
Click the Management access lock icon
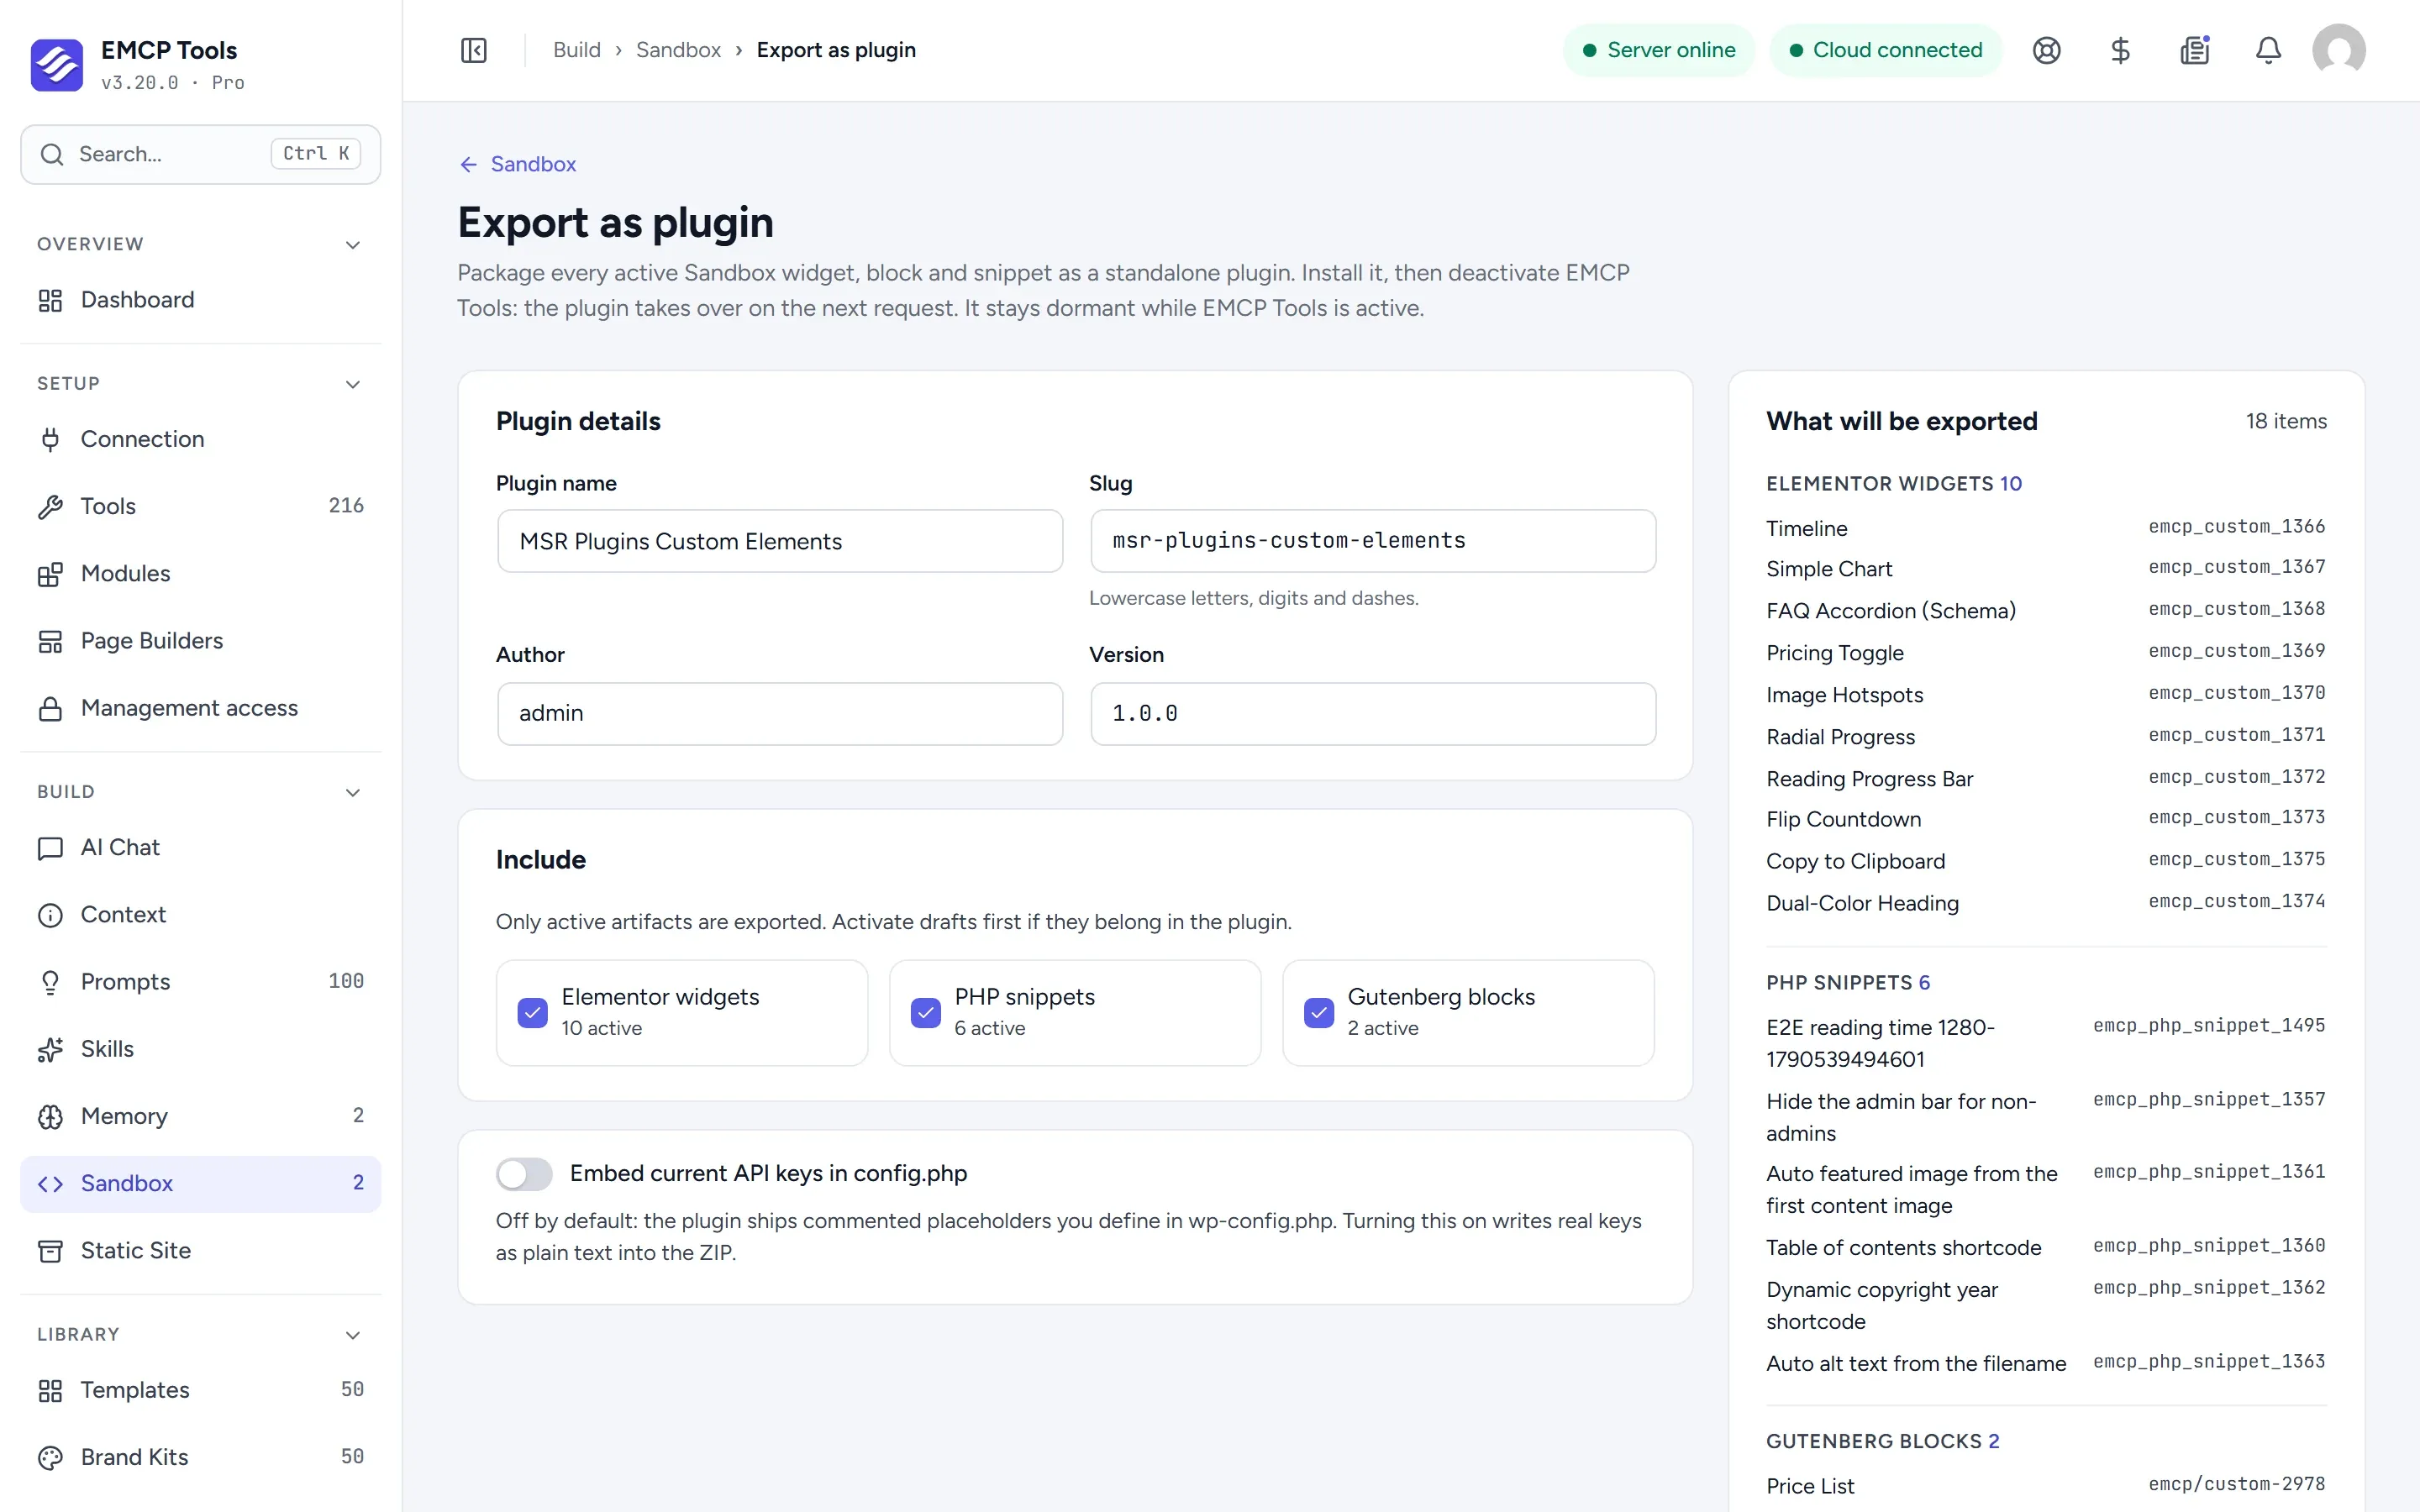50,708
